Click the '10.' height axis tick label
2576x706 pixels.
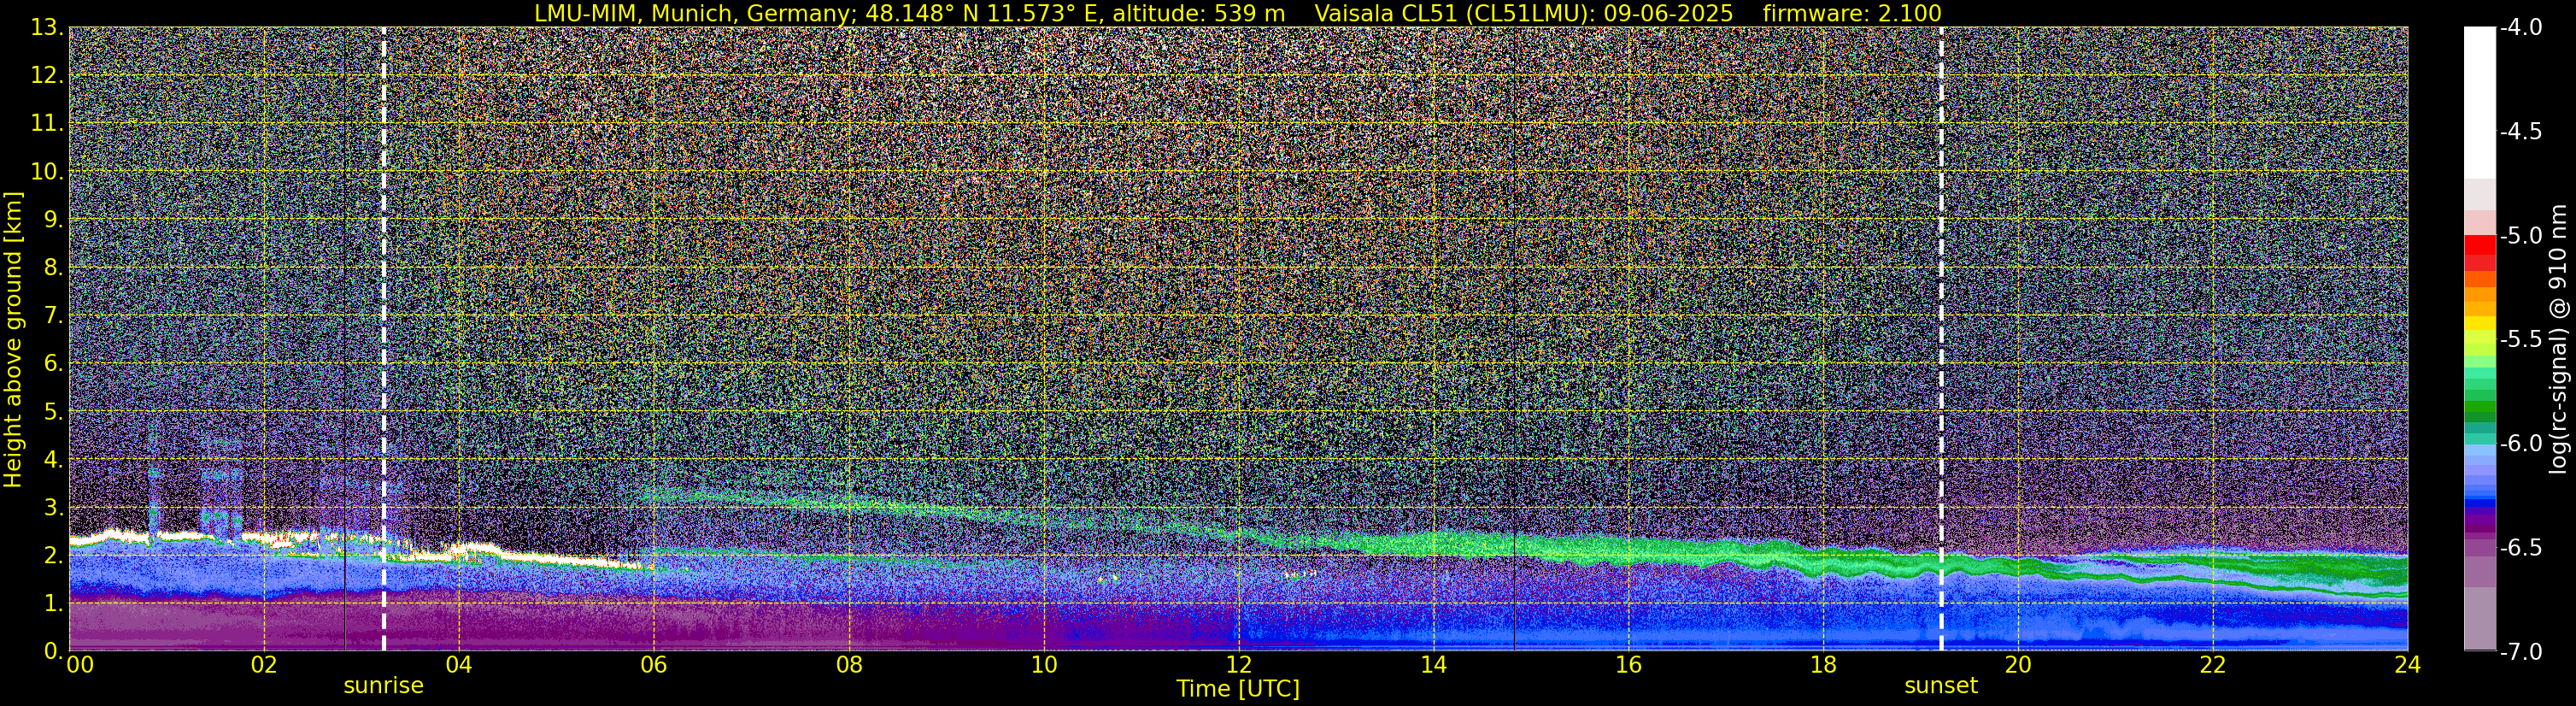48,172
